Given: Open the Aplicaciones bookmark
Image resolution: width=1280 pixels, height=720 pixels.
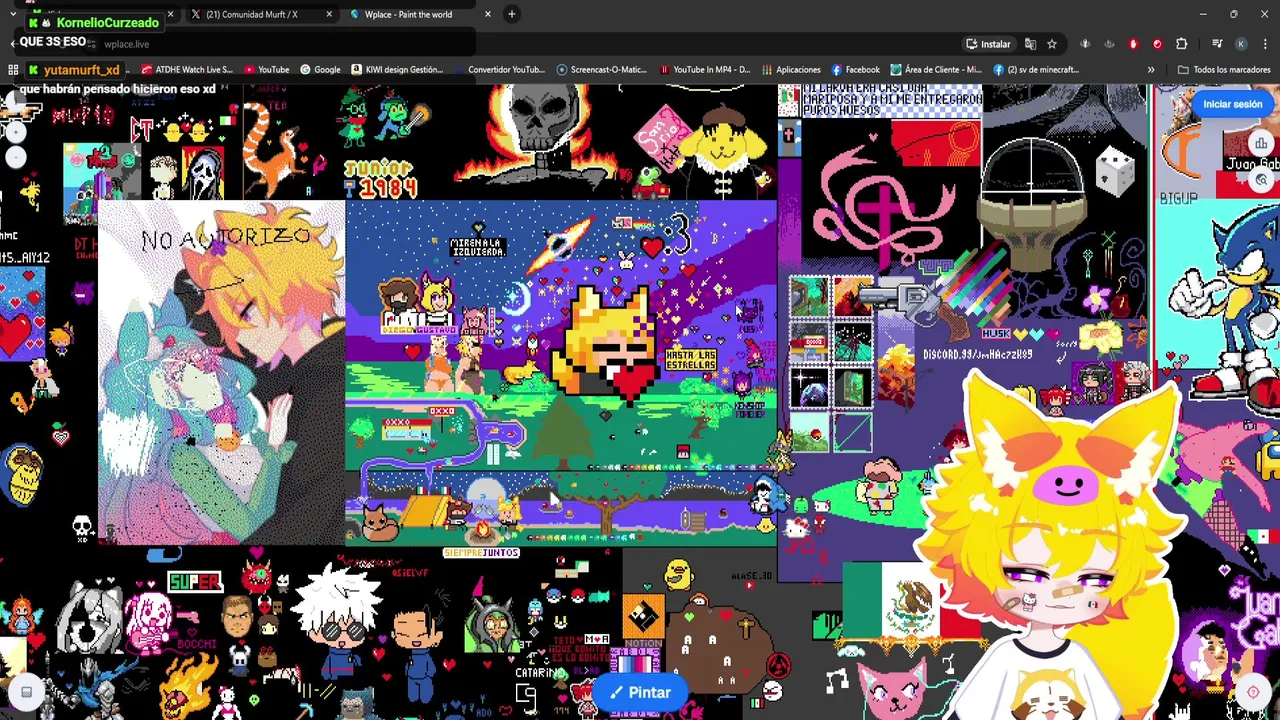Looking at the screenshot, I should click(790, 70).
